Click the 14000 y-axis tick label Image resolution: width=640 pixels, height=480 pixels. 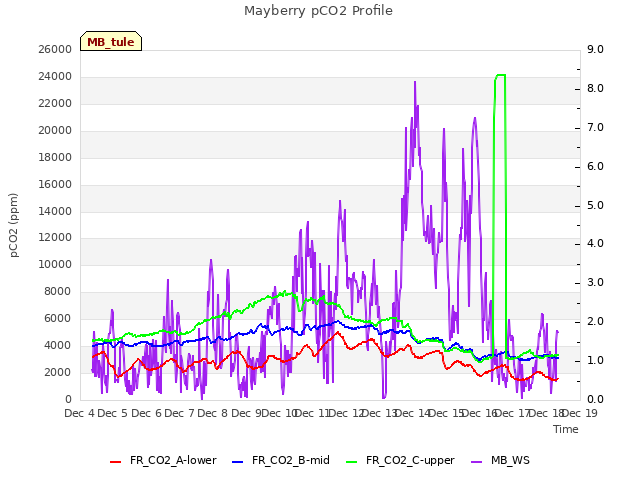tap(55, 211)
